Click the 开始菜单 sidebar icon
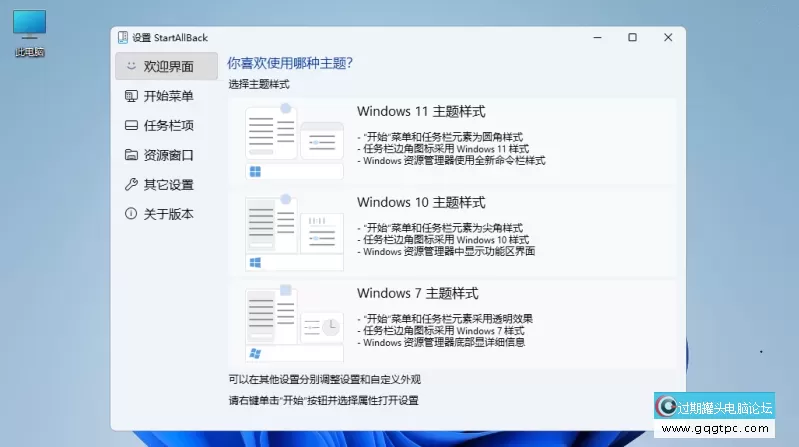This screenshot has width=799, height=447. 130,96
